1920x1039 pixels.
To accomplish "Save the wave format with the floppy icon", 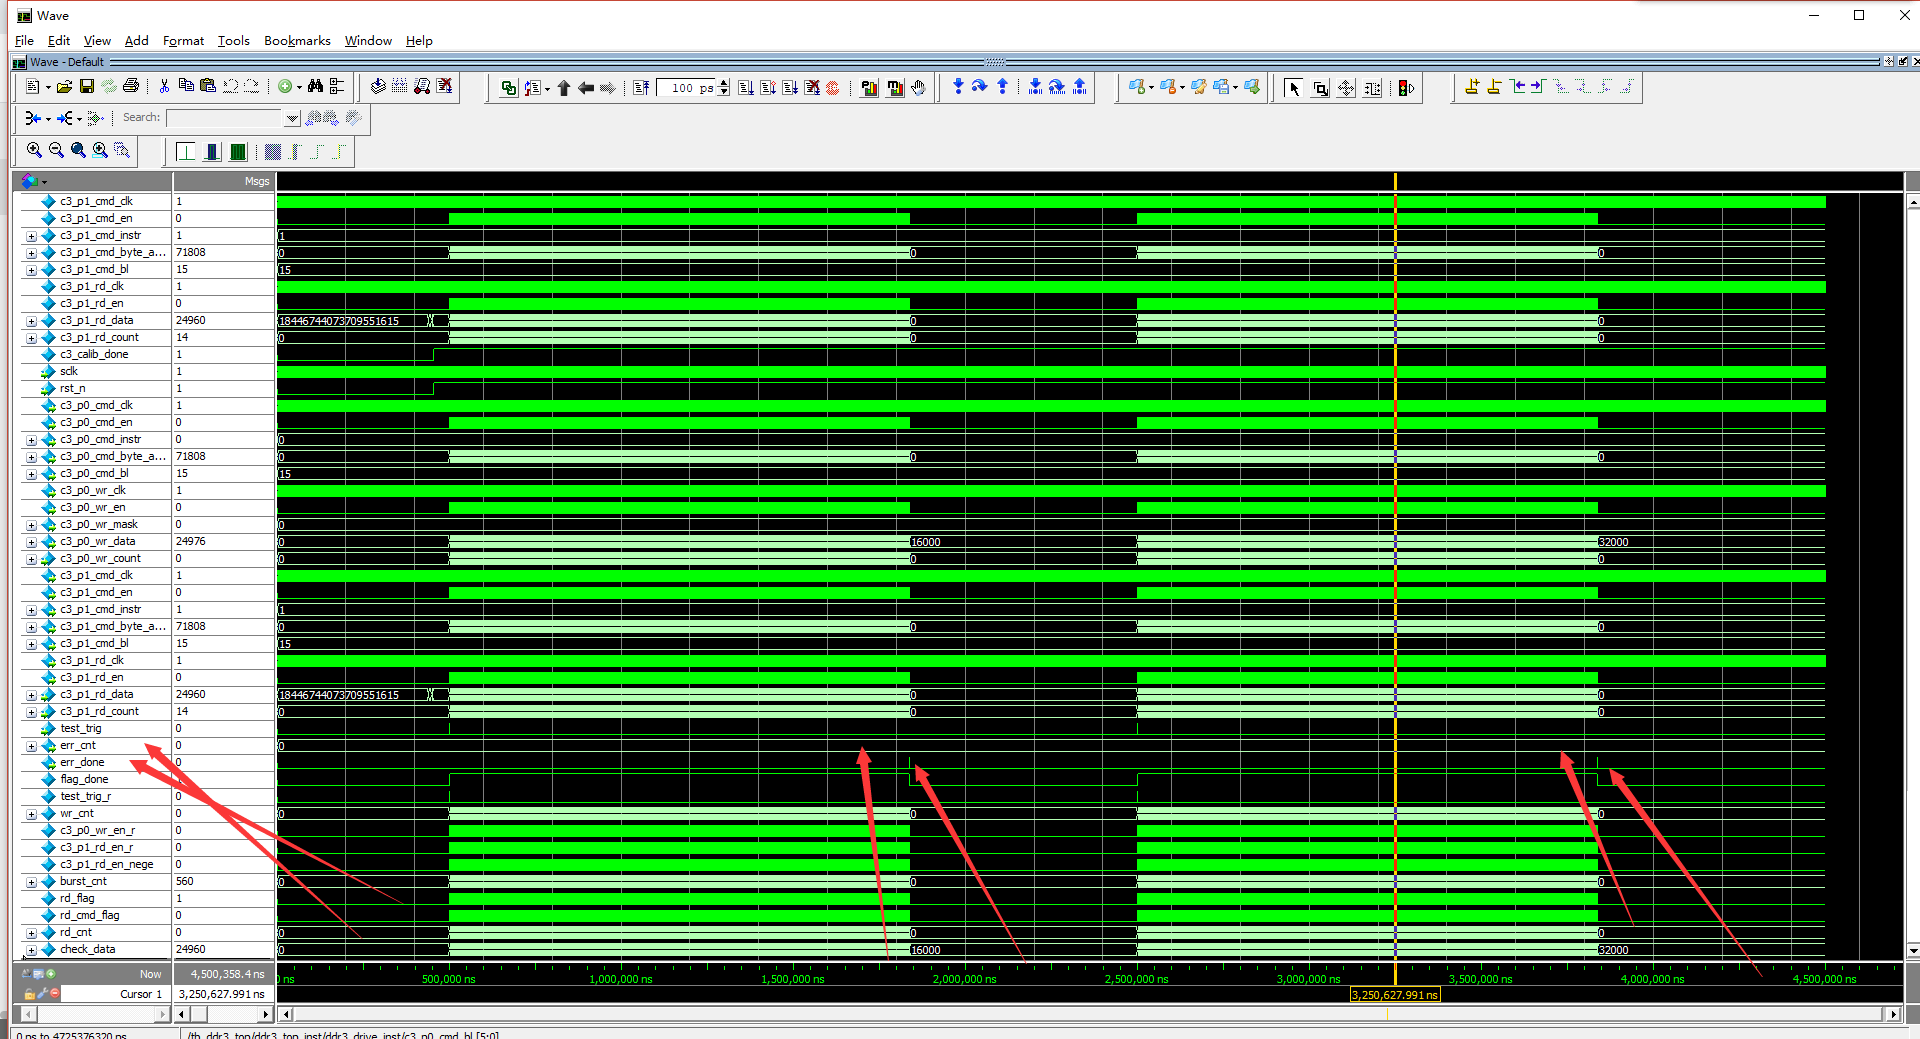I will (x=86, y=87).
